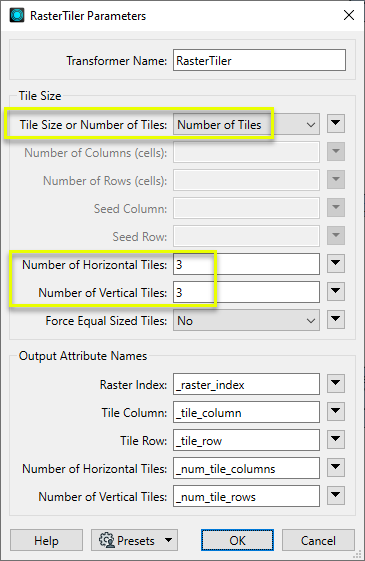Image resolution: width=365 pixels, height=561 pixels.
Task: Open arrow menu beside _num_tile_rows field
Action: click(x=336, y=496)
